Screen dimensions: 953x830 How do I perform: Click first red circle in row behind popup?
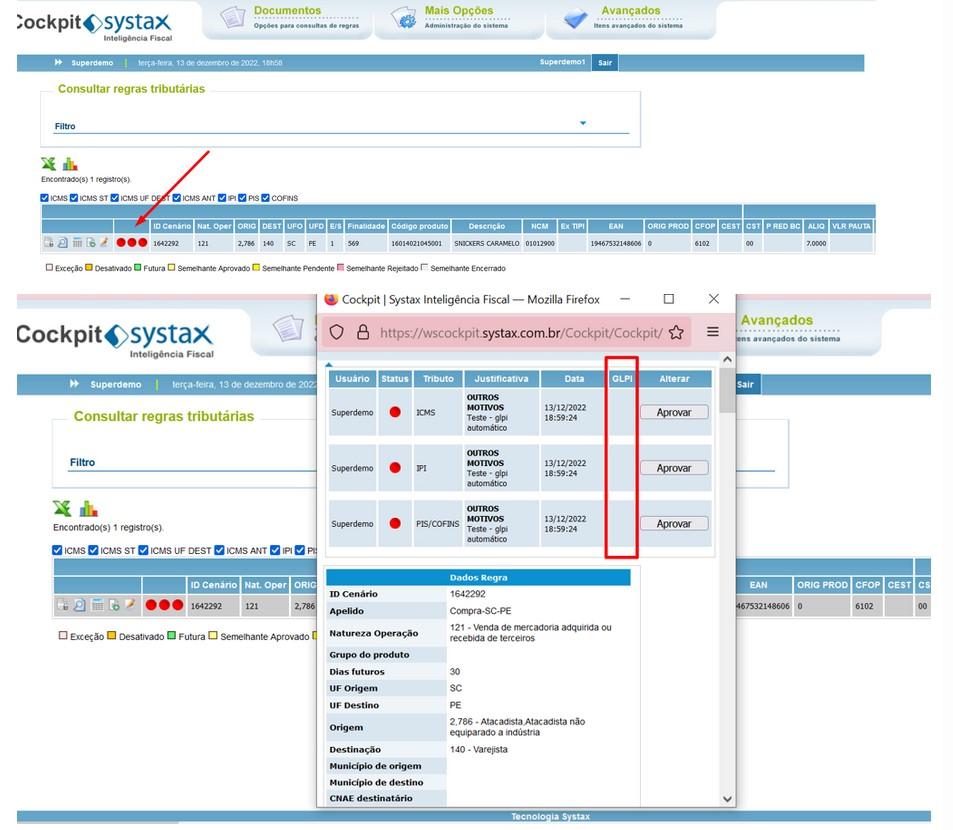[151, 605]
